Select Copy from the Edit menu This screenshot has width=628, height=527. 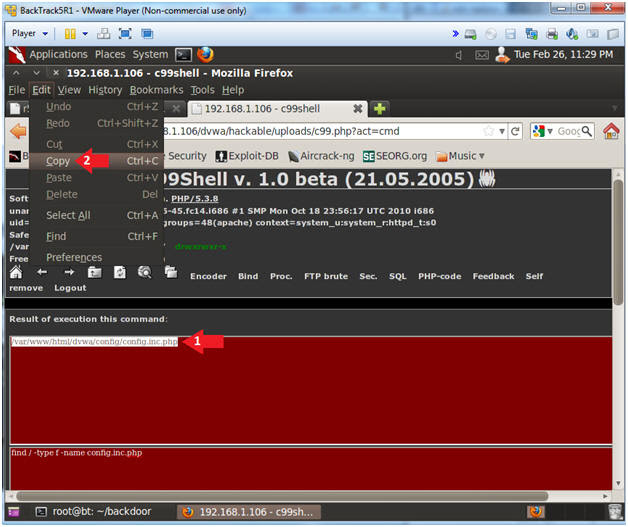click(97, 161)
